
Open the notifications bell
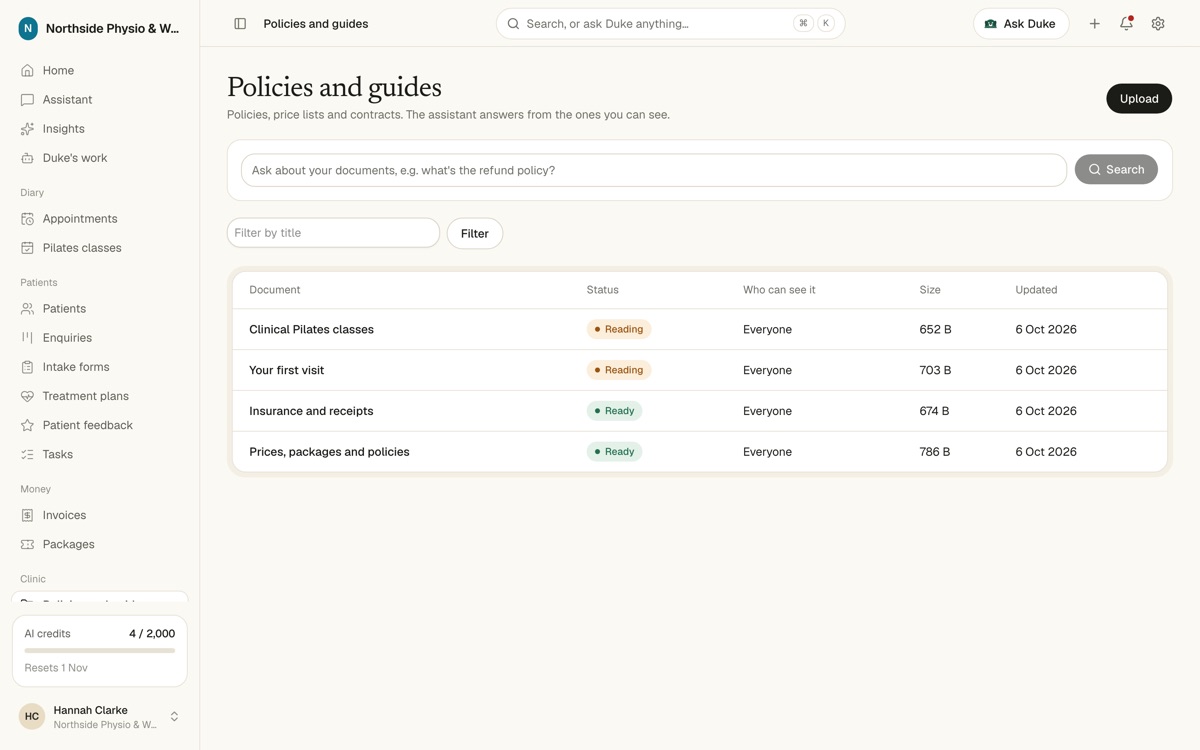pos(1126,24)
